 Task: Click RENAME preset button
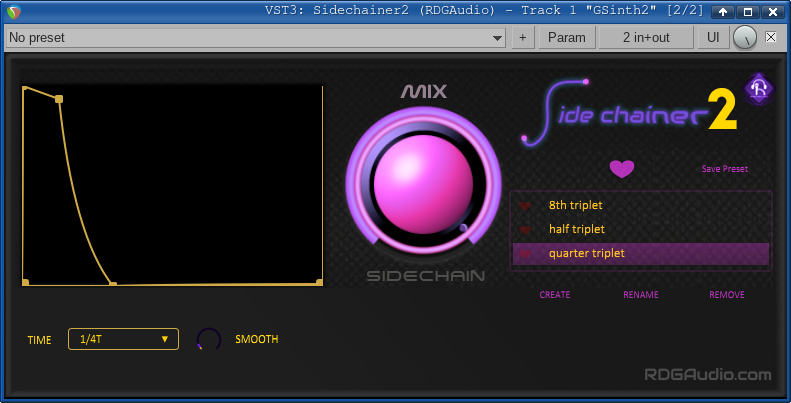(641, 295)
